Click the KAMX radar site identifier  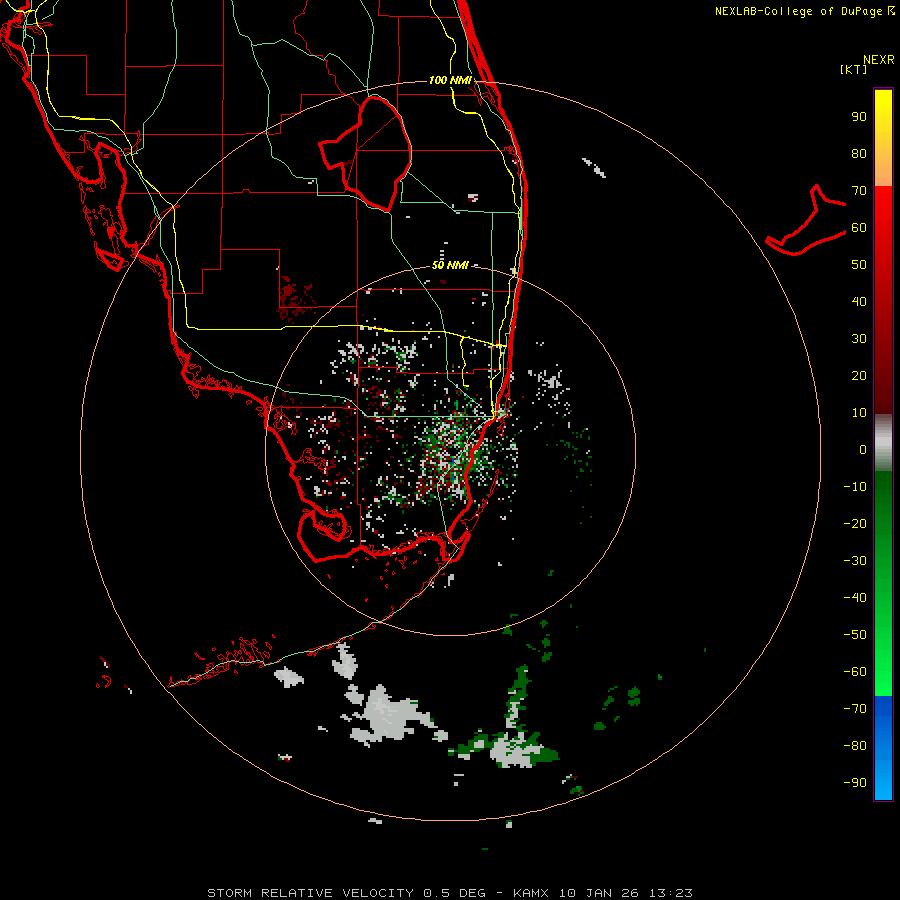pyautogui.click(x=531, y=893)
